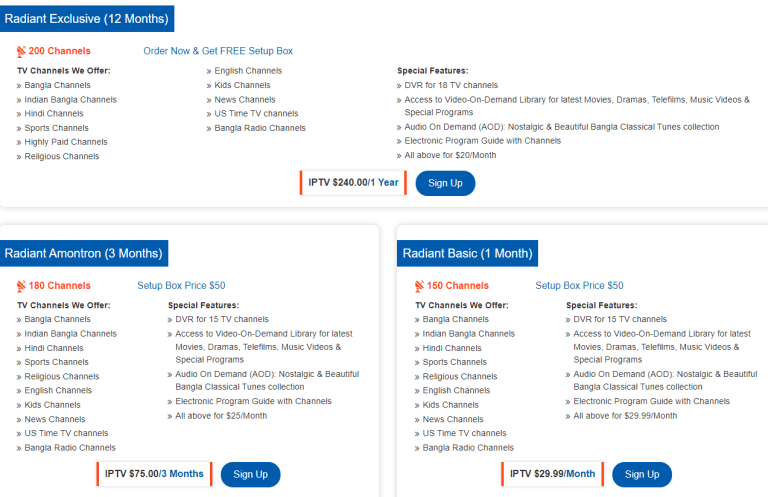This screenshot has width=768, height=497.
Task: Click Setup Box Price $50 in the Basic plan
Action: [x=579, y=285]
